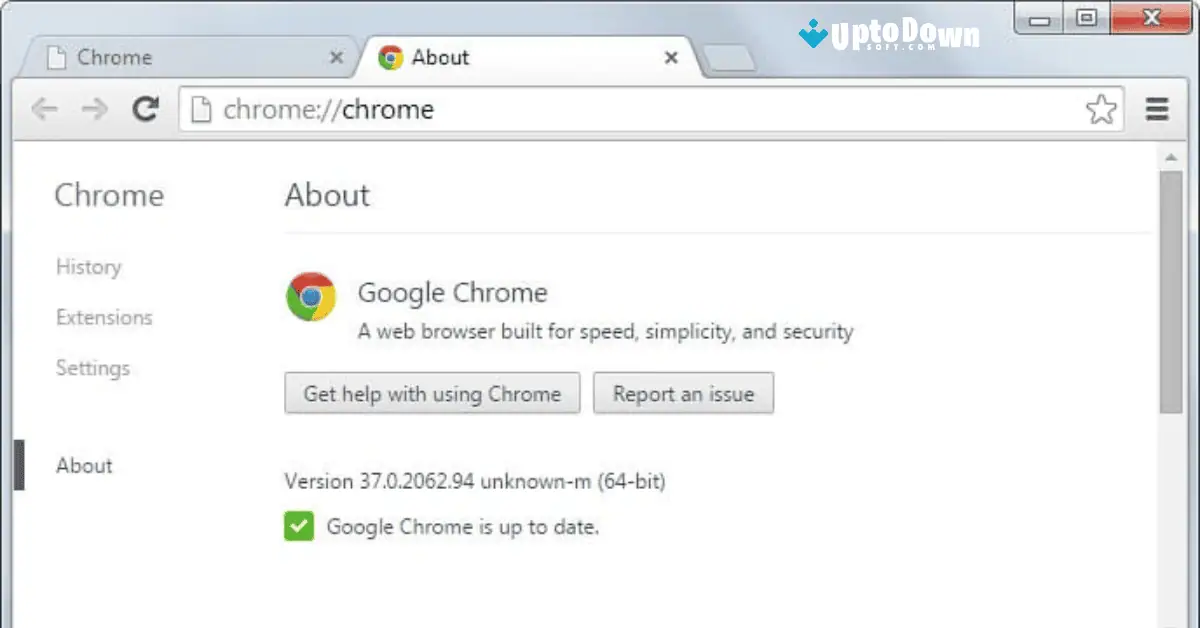The width and height of the screenshot is (1200, 628).
Task: Reload the current page
Action: click(x=146, y=109)
